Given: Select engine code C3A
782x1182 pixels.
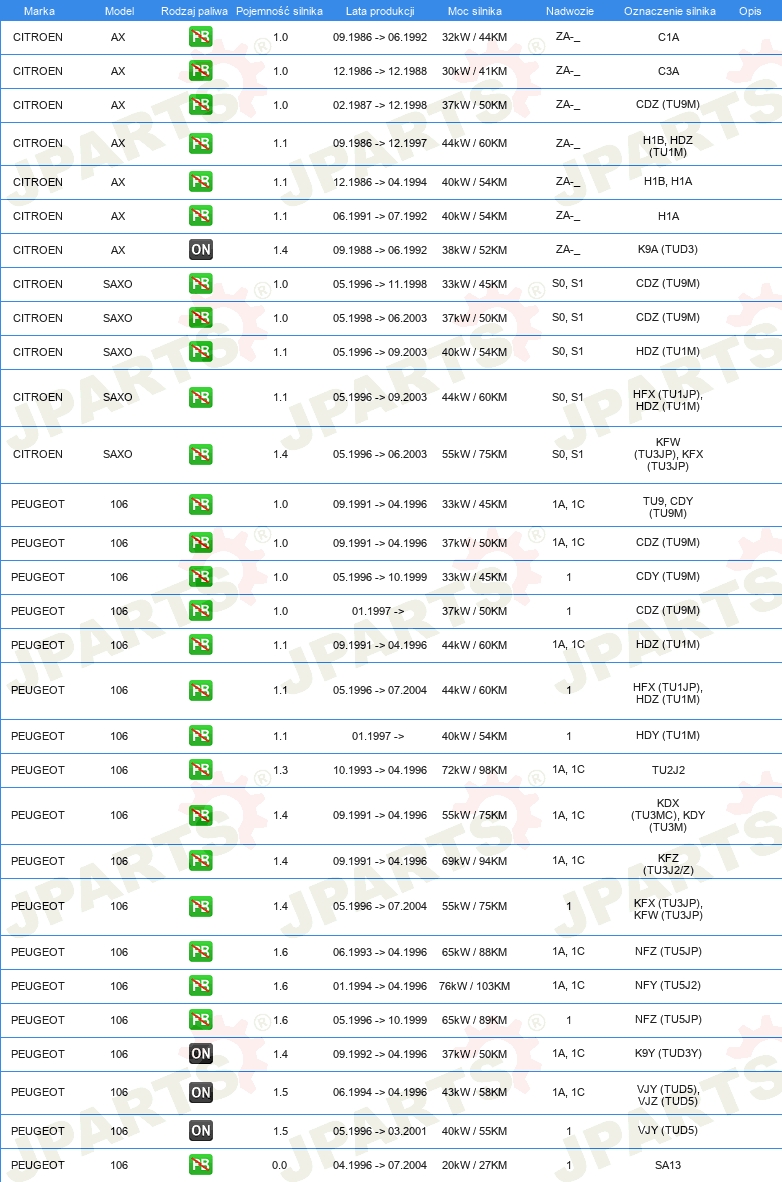Looking at the screenshot, I should (668, 71).
